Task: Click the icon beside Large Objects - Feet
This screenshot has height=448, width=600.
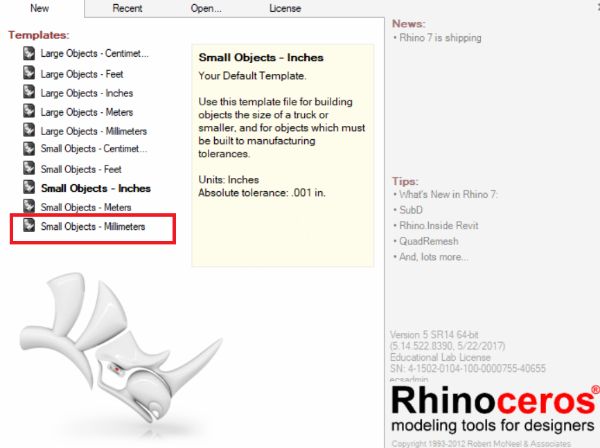Action: click(x=29, y=73)
